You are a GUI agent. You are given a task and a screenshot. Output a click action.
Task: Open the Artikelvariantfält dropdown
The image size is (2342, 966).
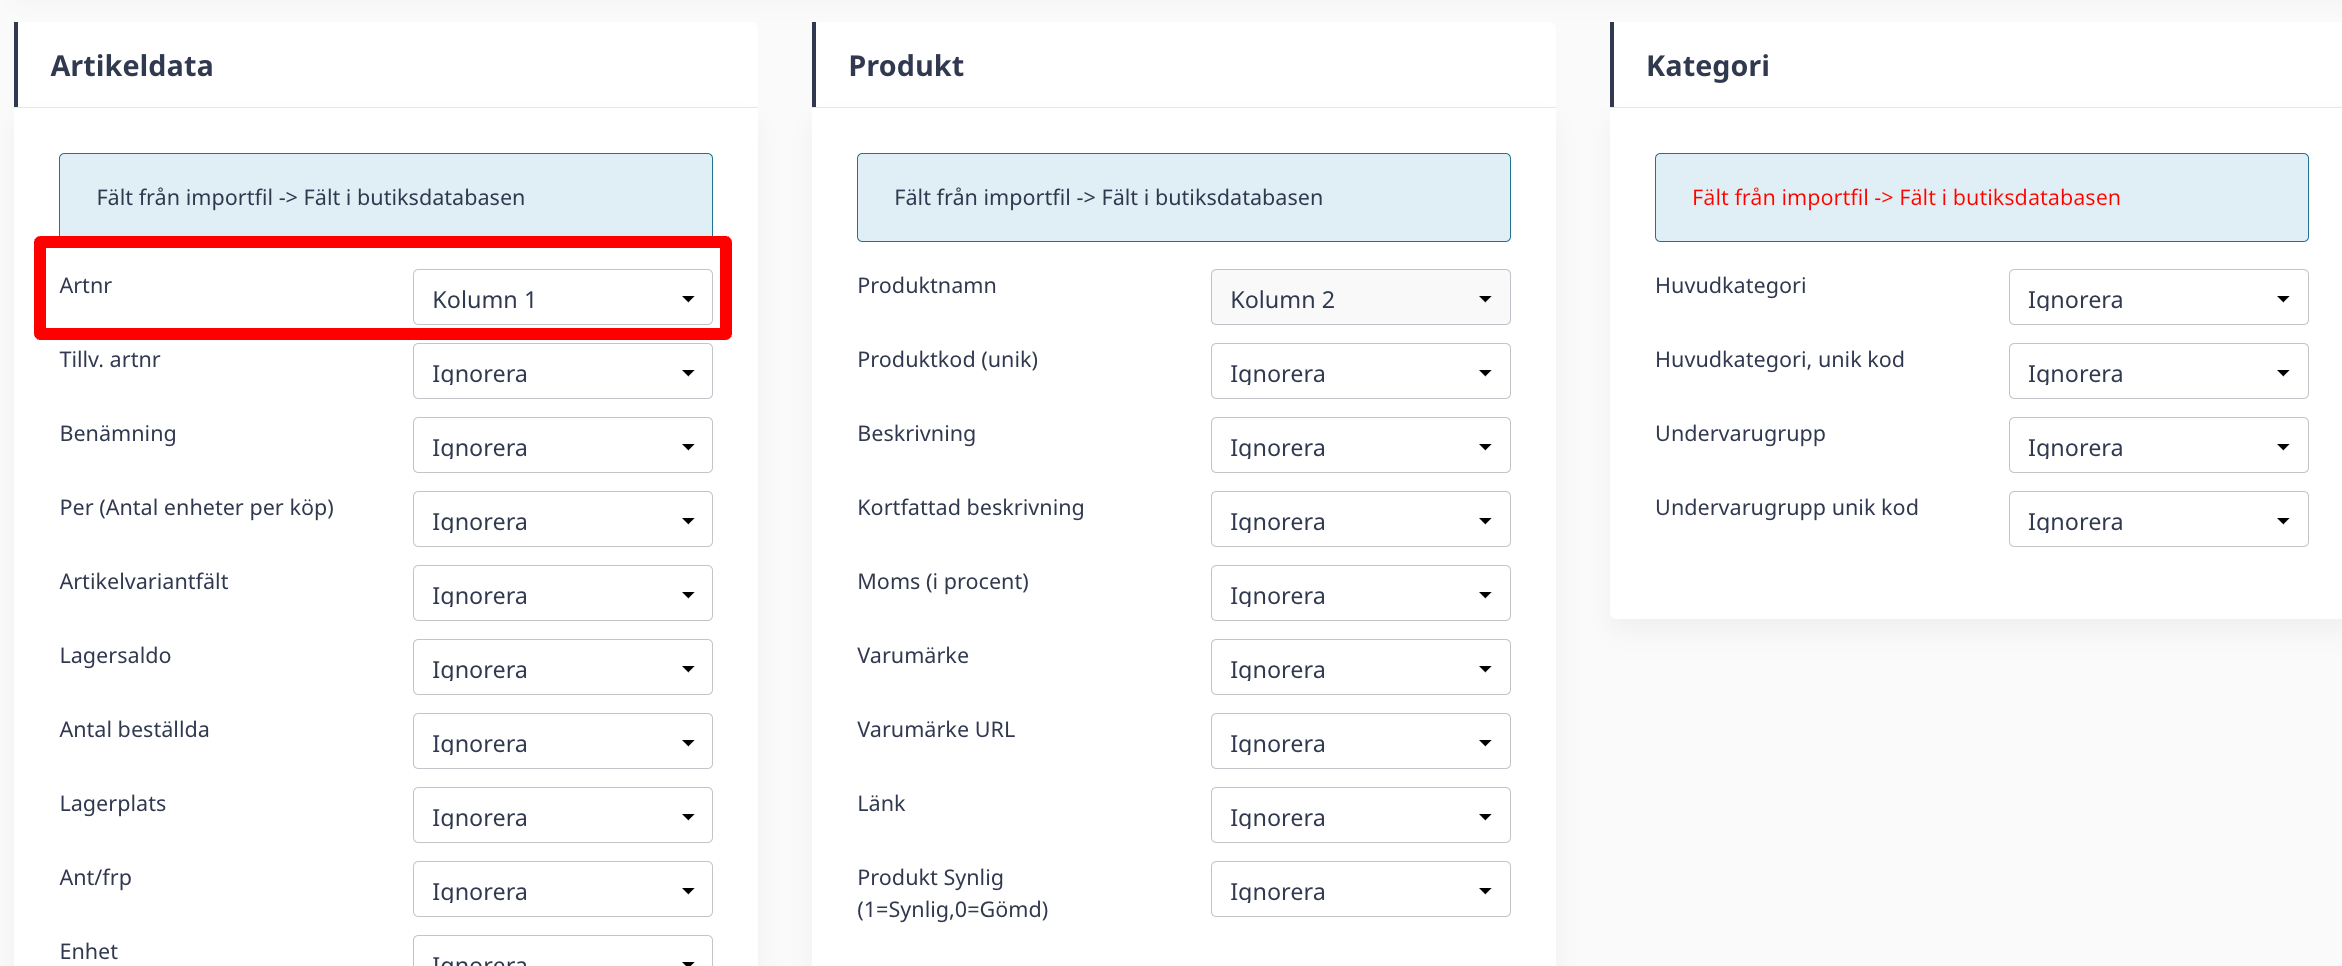pyautogui.click(x=562, y=593)
